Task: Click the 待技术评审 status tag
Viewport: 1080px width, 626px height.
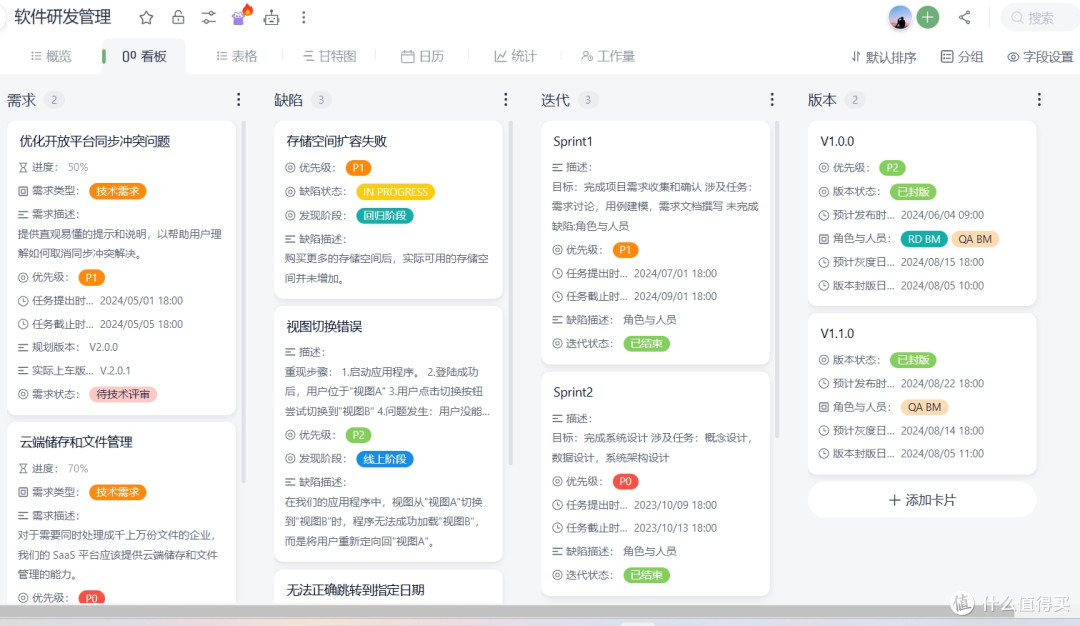Action: pos(123,395)
